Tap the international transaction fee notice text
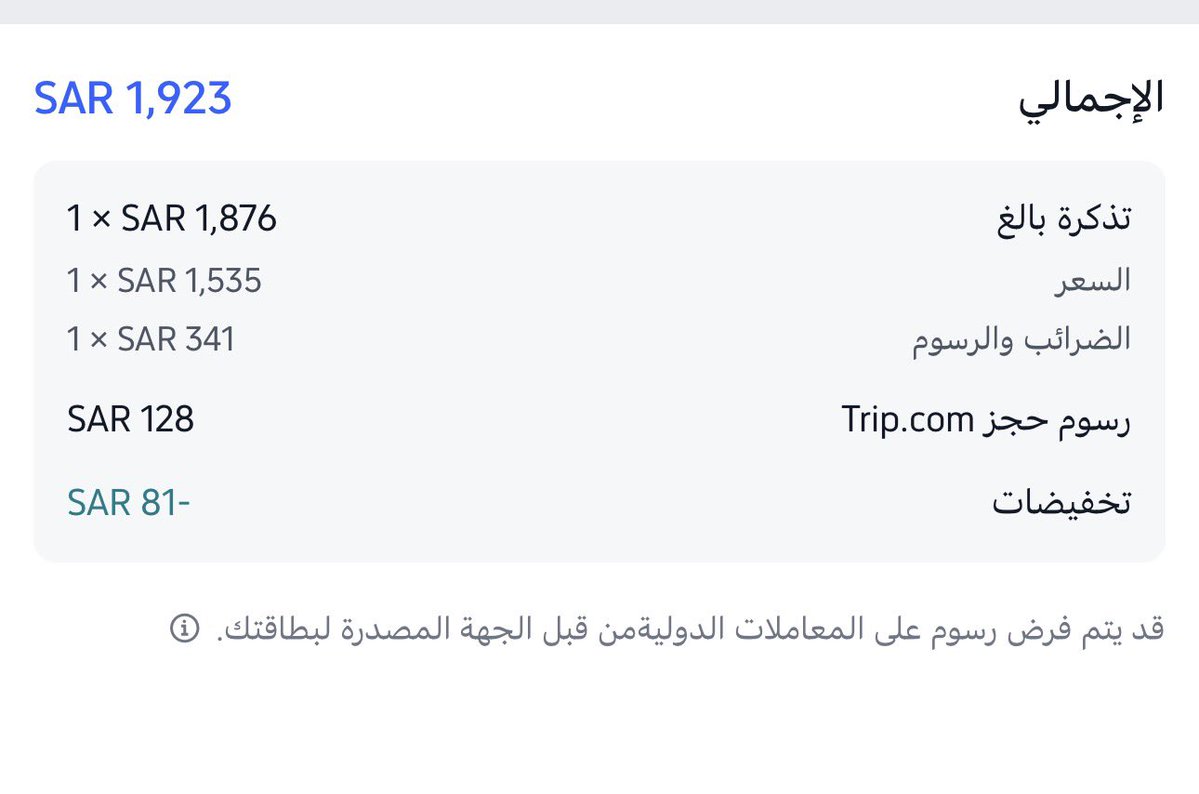This screenshot has width=1199, height=794. point(690,629)
